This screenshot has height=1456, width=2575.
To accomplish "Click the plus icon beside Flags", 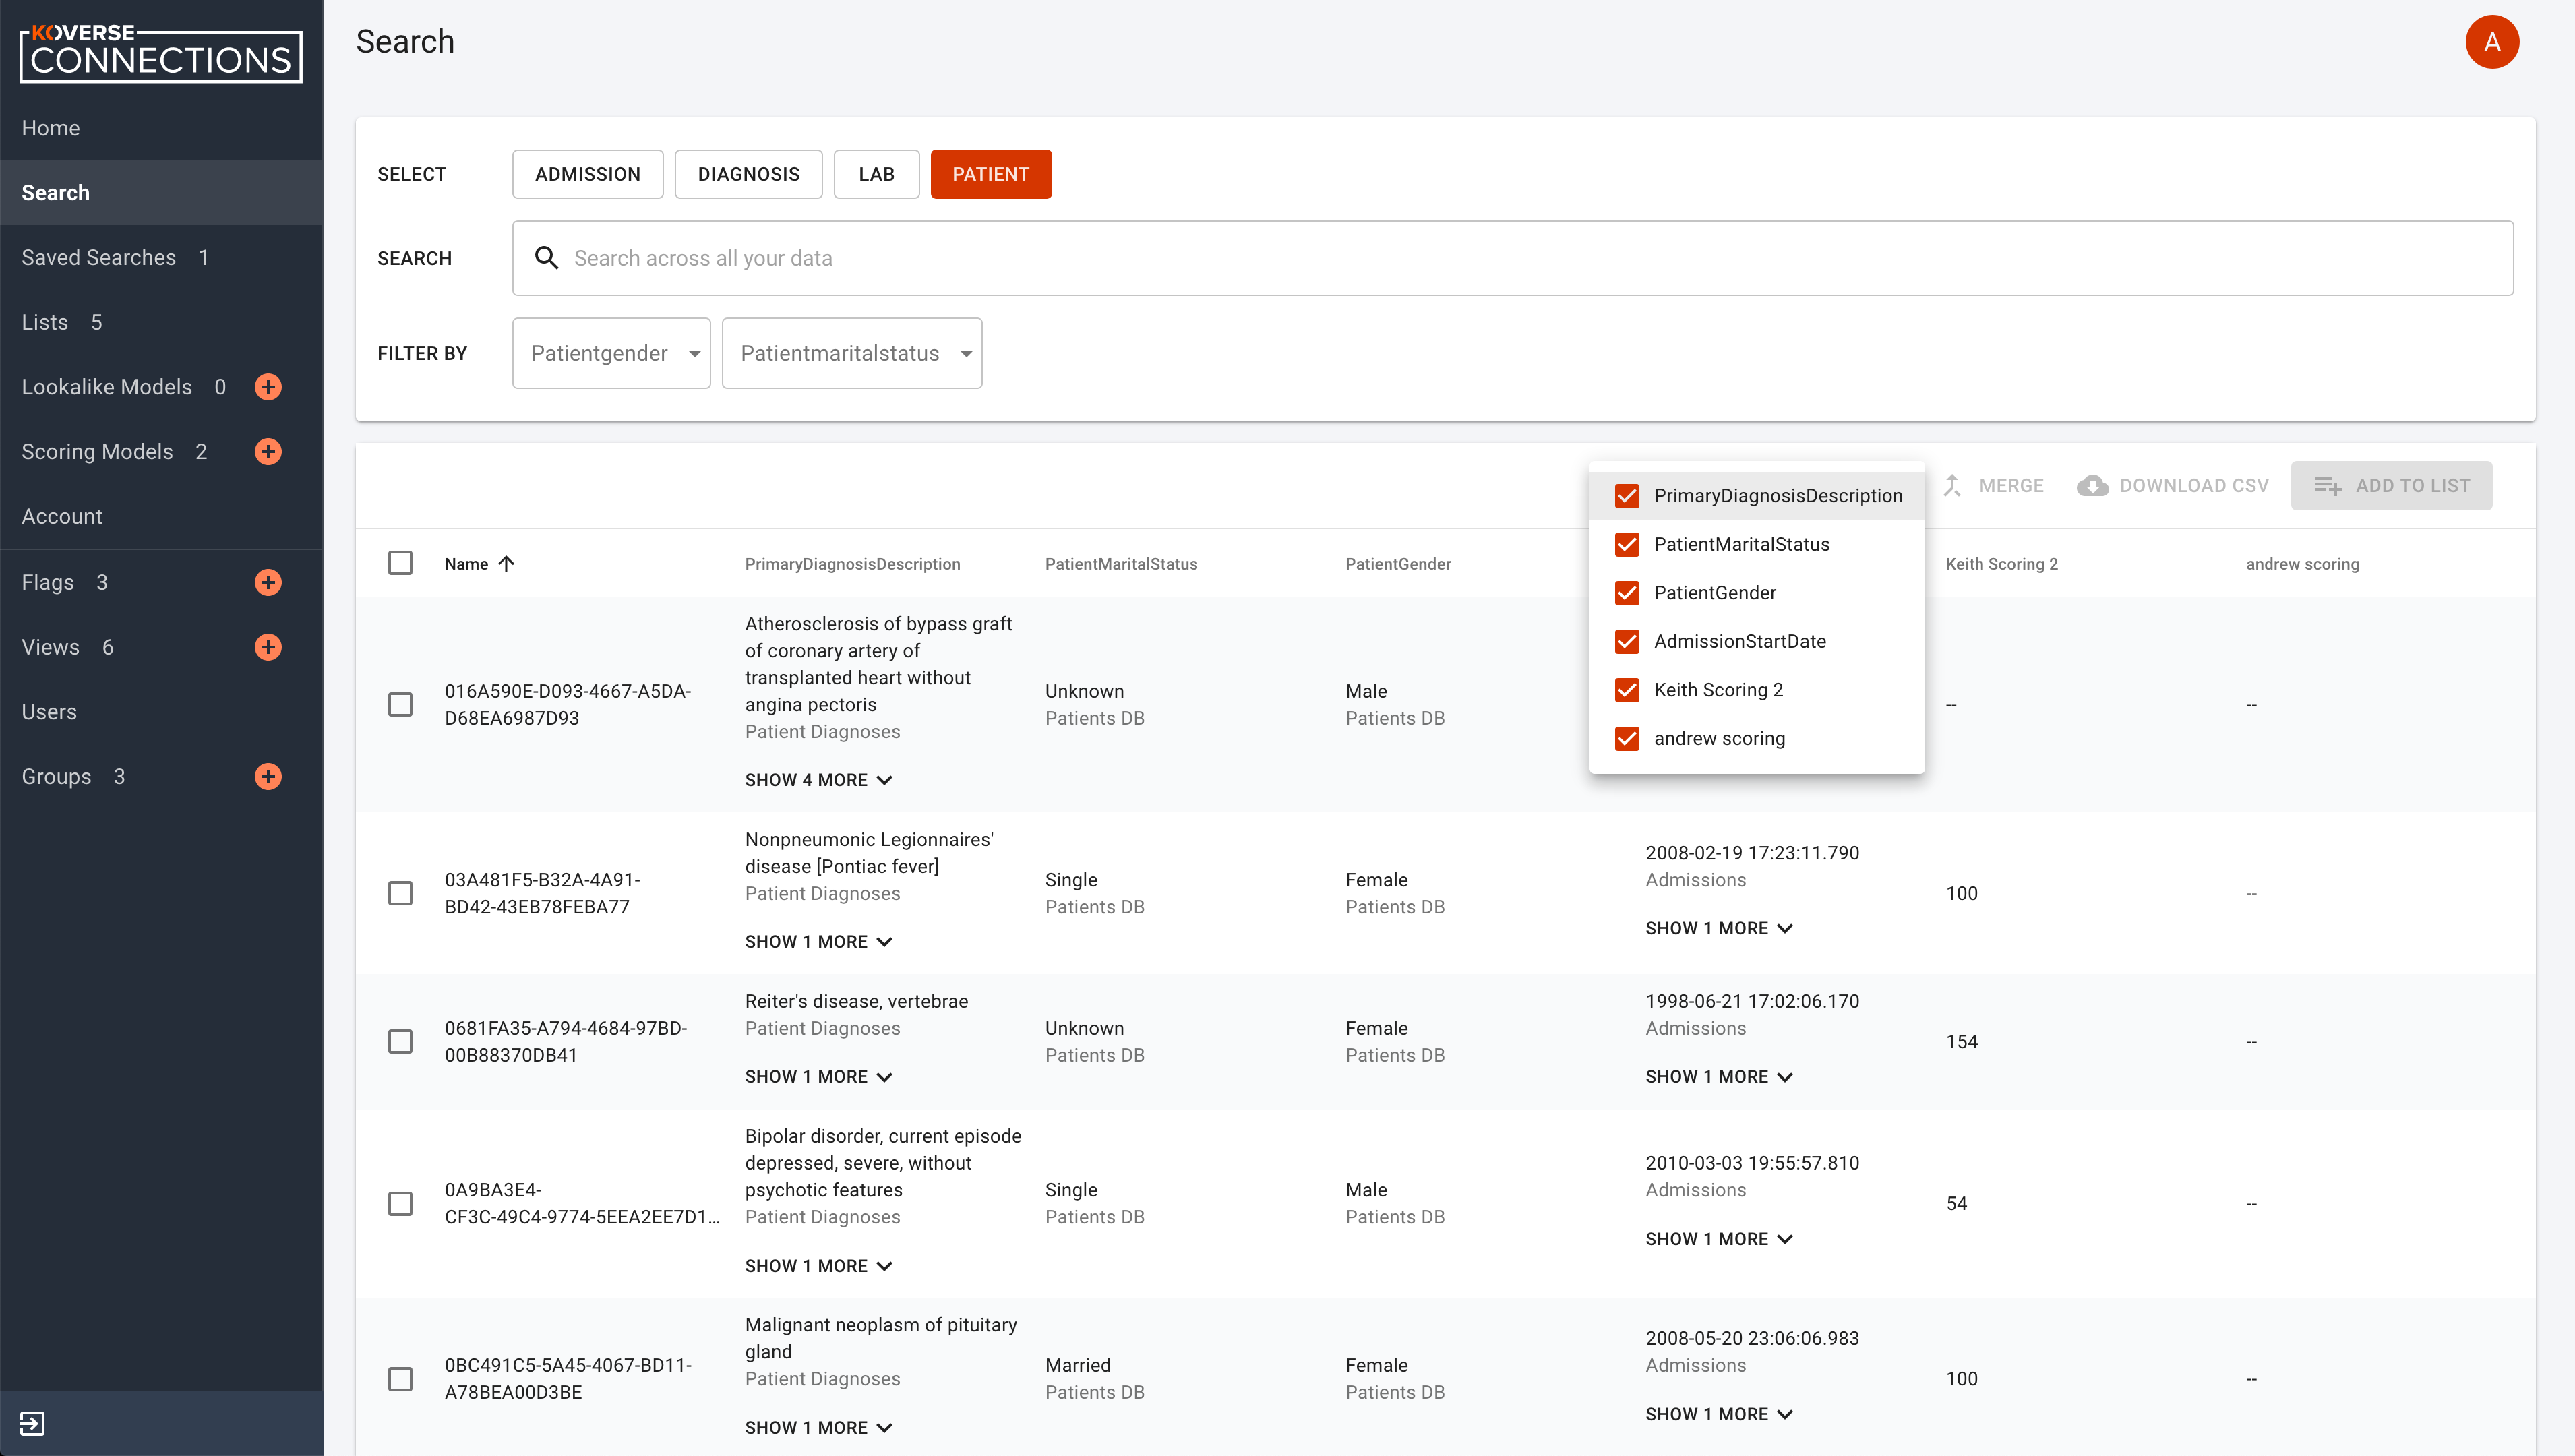I will (x=268, y=582).
